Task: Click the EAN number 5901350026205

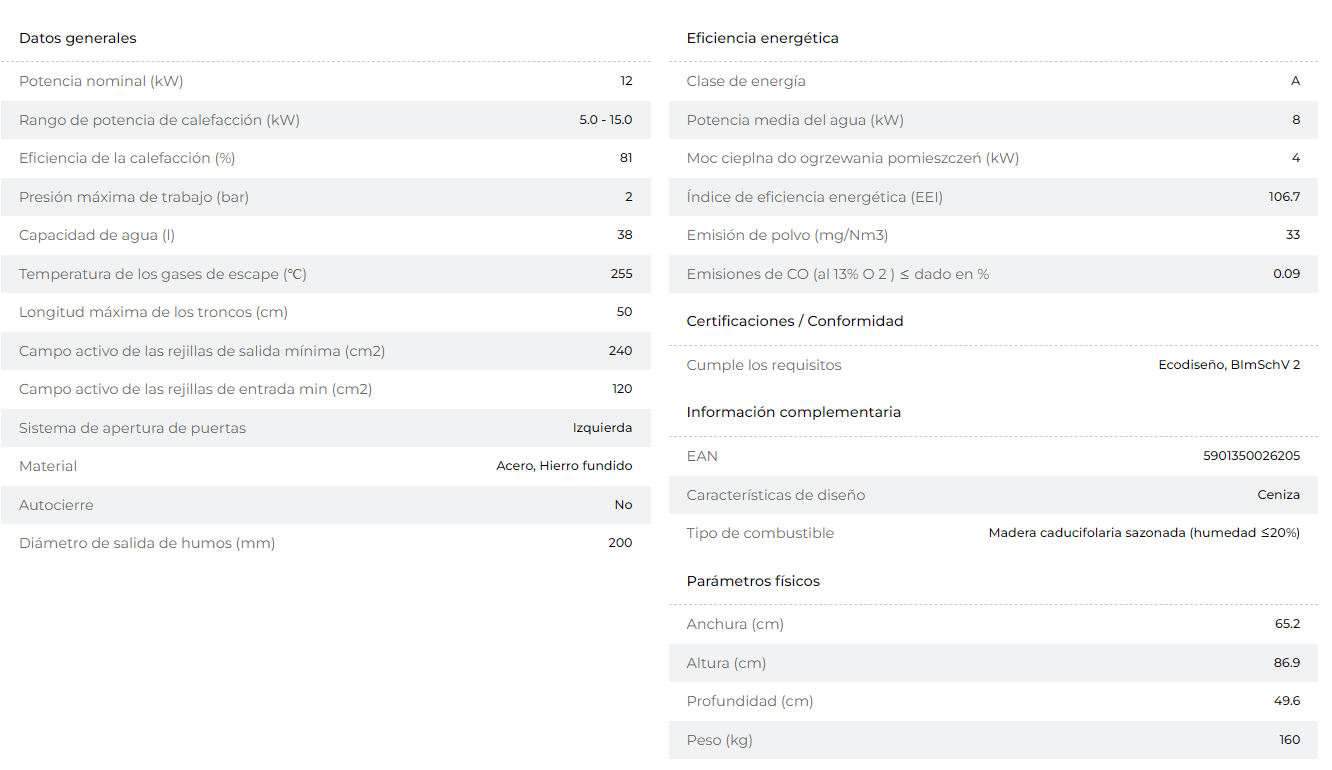Action: [1252, 456]
